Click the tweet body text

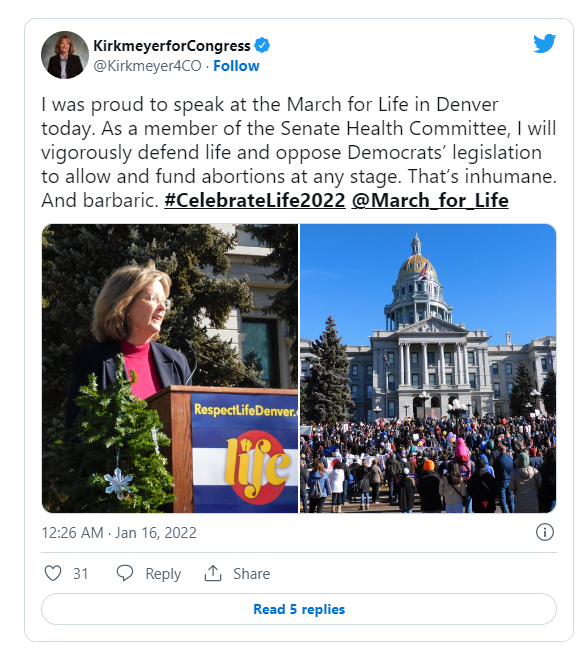(x=299, y=152)
